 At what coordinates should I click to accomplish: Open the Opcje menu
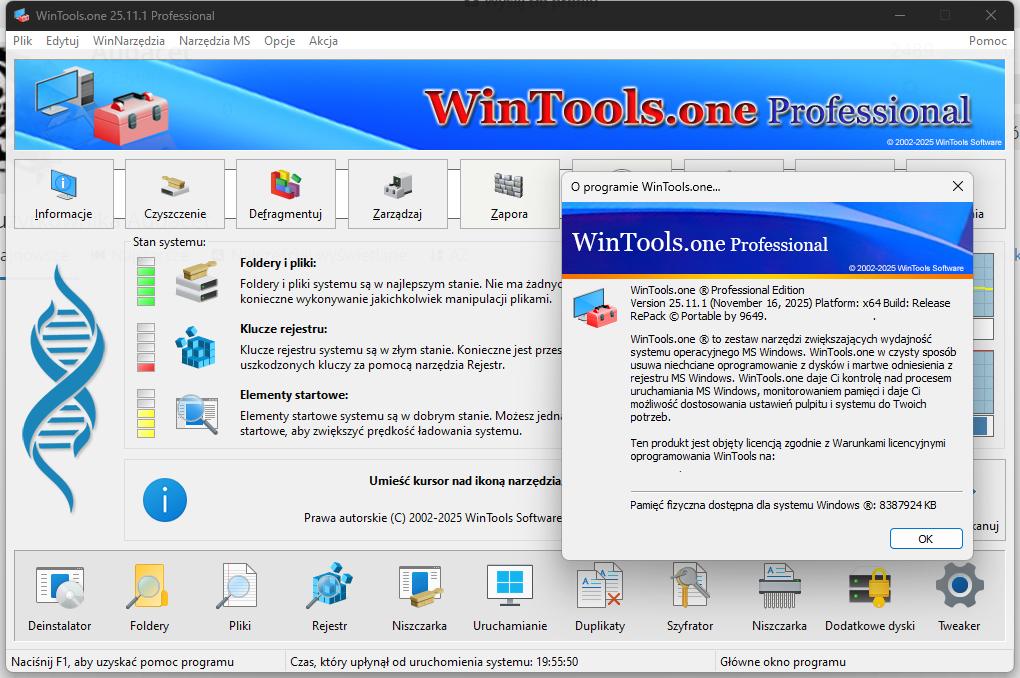[x=280, y=40]
